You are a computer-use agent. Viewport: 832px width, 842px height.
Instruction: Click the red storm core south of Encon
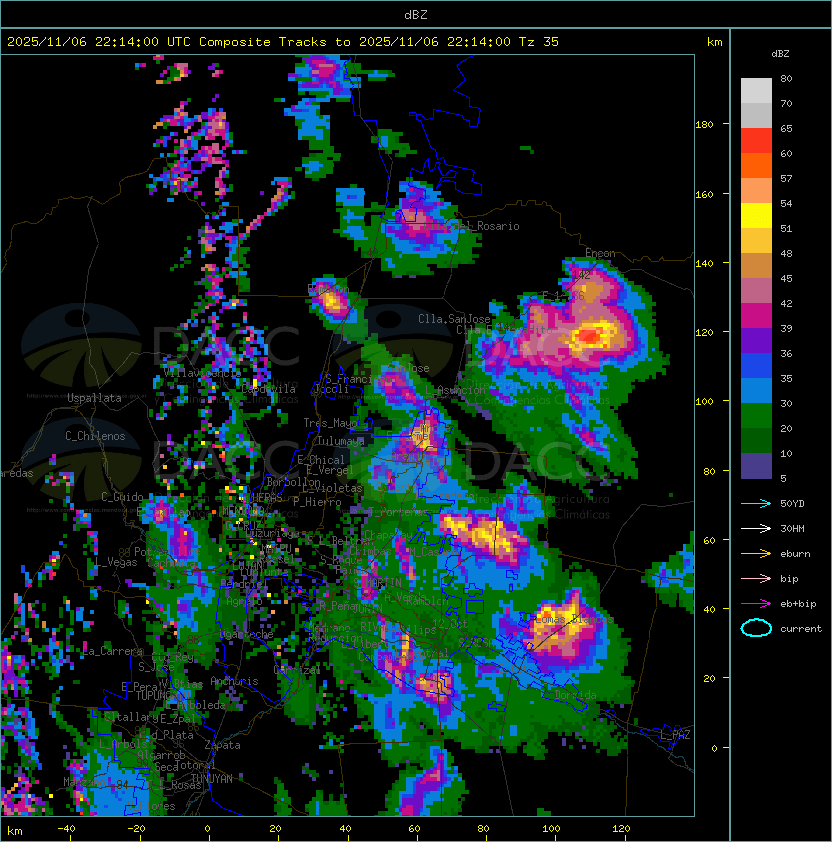pyautogui.click(x=589, y=337)
